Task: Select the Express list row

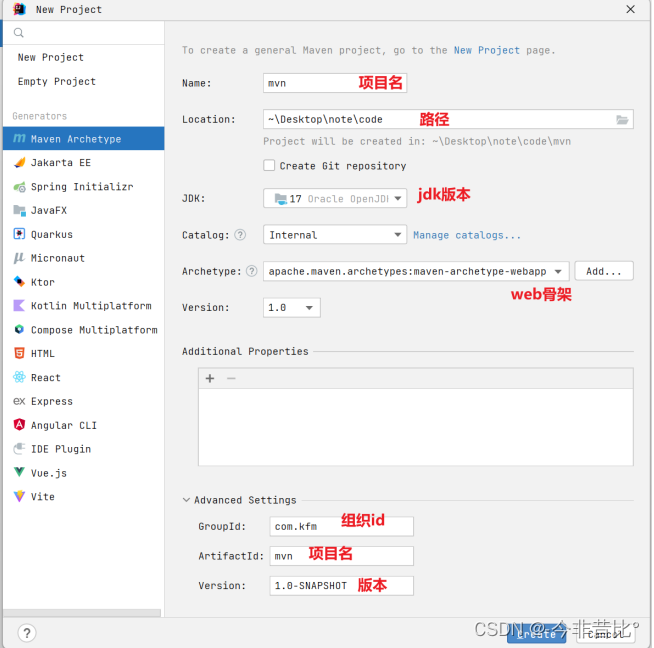Action: pos(83,401)
